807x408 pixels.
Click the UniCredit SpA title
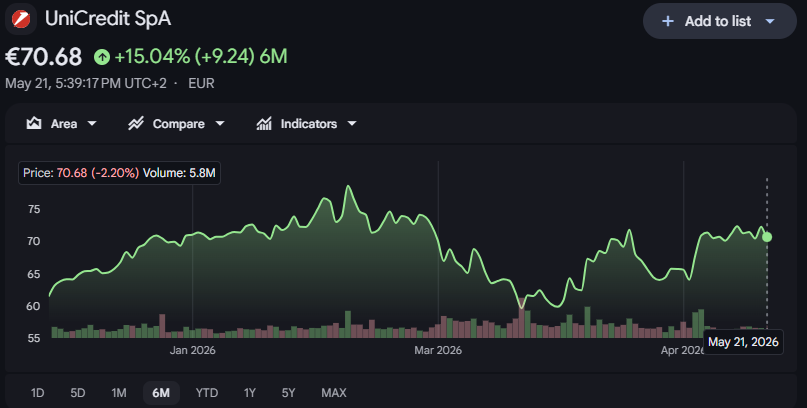(x=108, y=19)
